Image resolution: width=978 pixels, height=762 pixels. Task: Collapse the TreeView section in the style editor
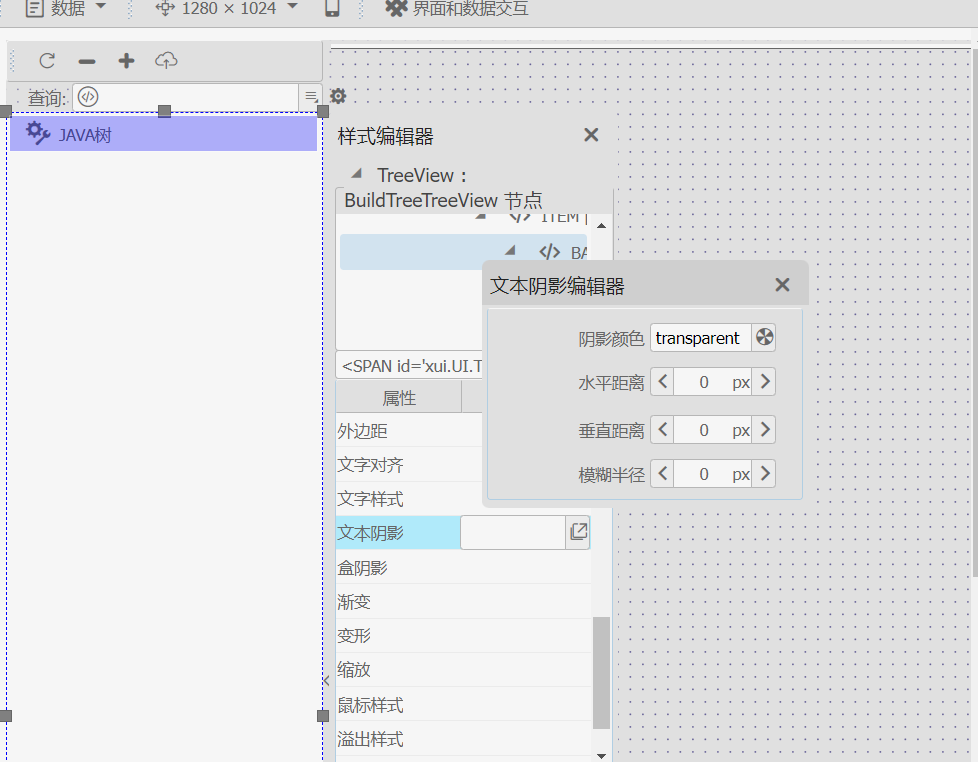355,172
